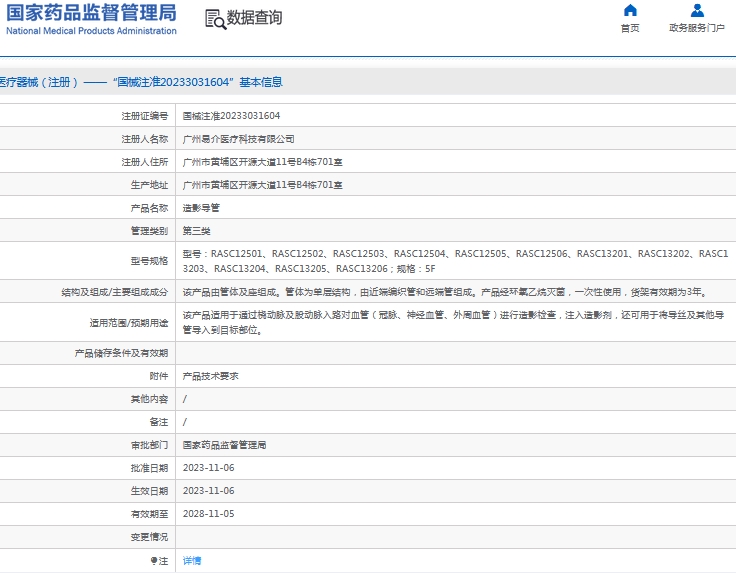Click the 审批部门 label
The height and width of the screenshot is (573, 736).
[x=149, y=445]
